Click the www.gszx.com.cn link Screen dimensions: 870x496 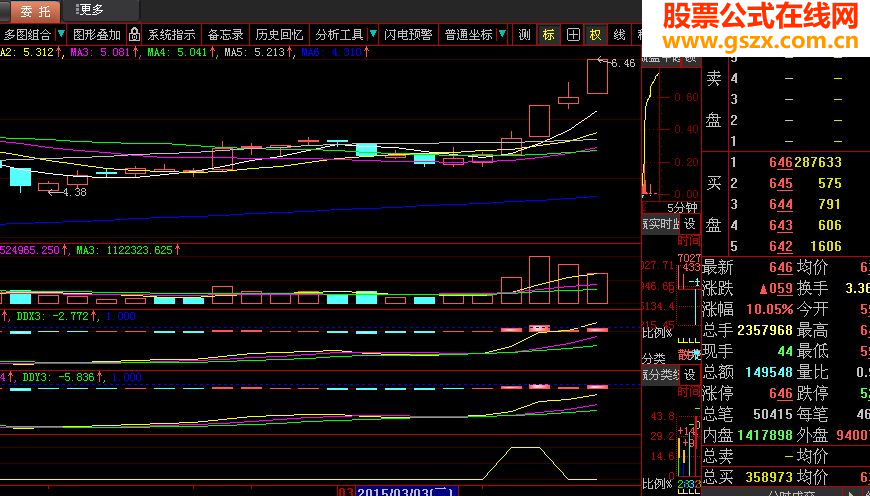(760, 41)
